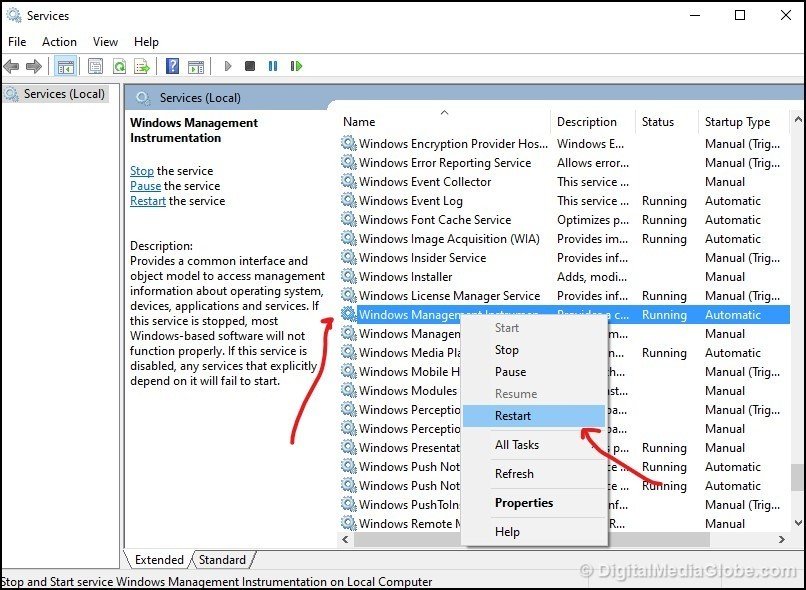Screen dimensions: 806x590
Task: Select Windows Encryption Provider Host service row
Action: [564, 143]
